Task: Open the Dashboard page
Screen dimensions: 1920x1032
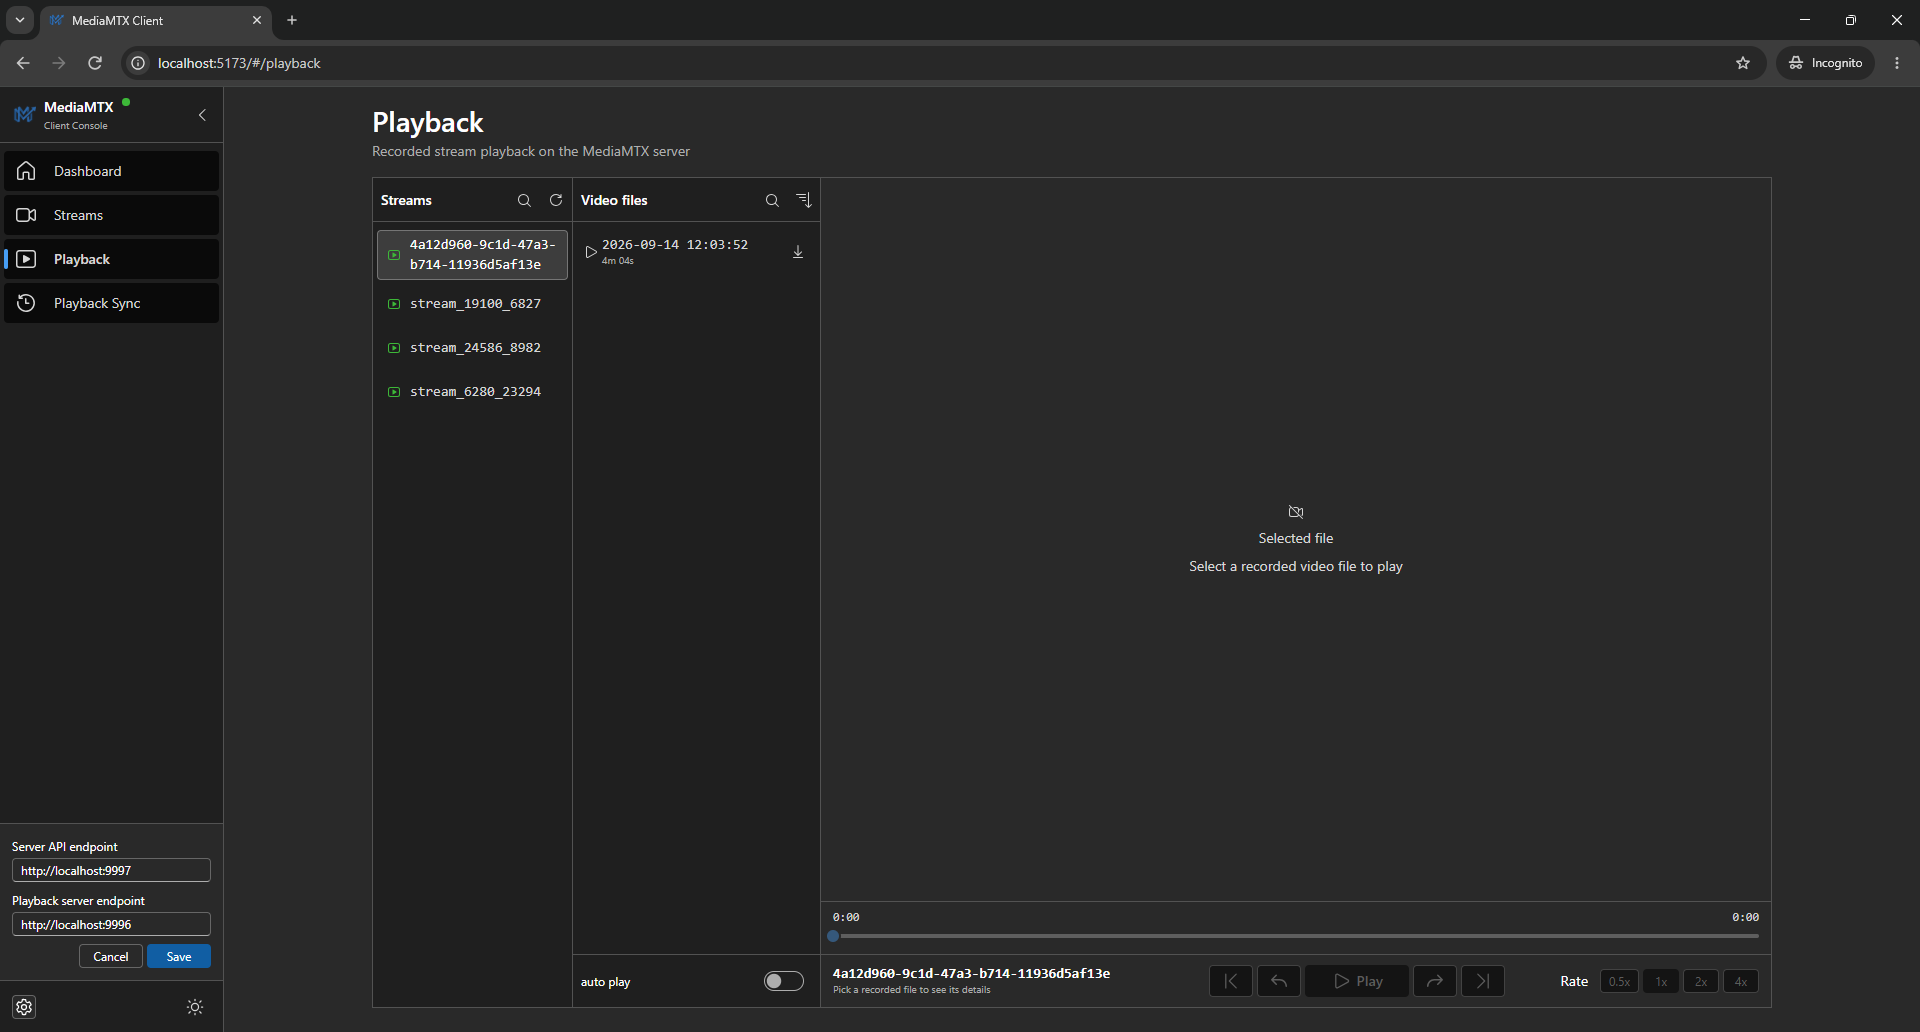Action: click(x=111, y=171)
